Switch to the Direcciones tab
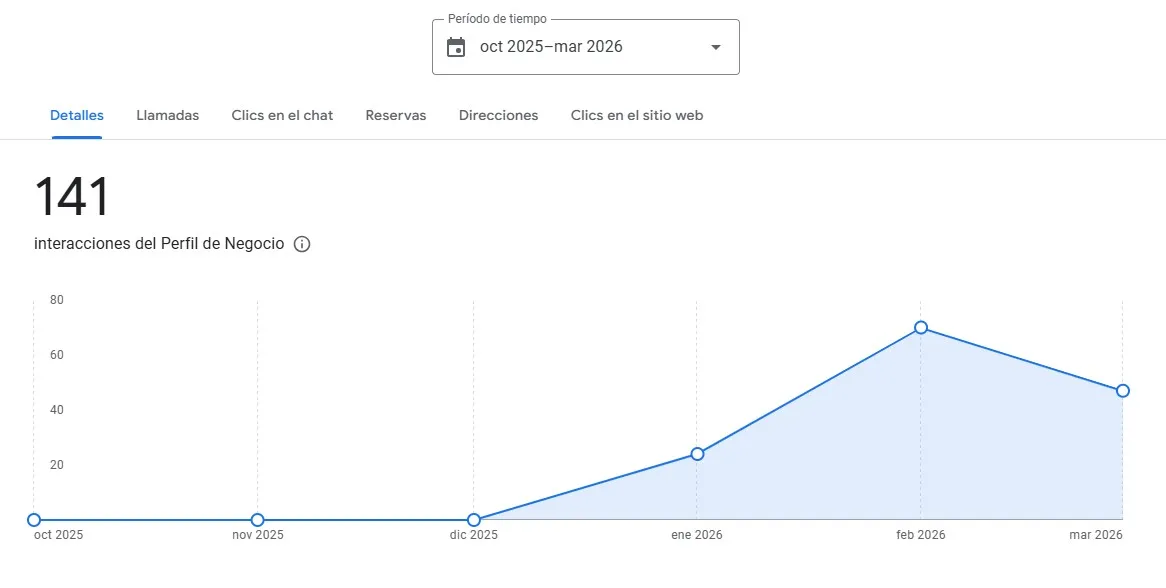1166x588 pixels. pyautogui.click(x=498, y=115)
